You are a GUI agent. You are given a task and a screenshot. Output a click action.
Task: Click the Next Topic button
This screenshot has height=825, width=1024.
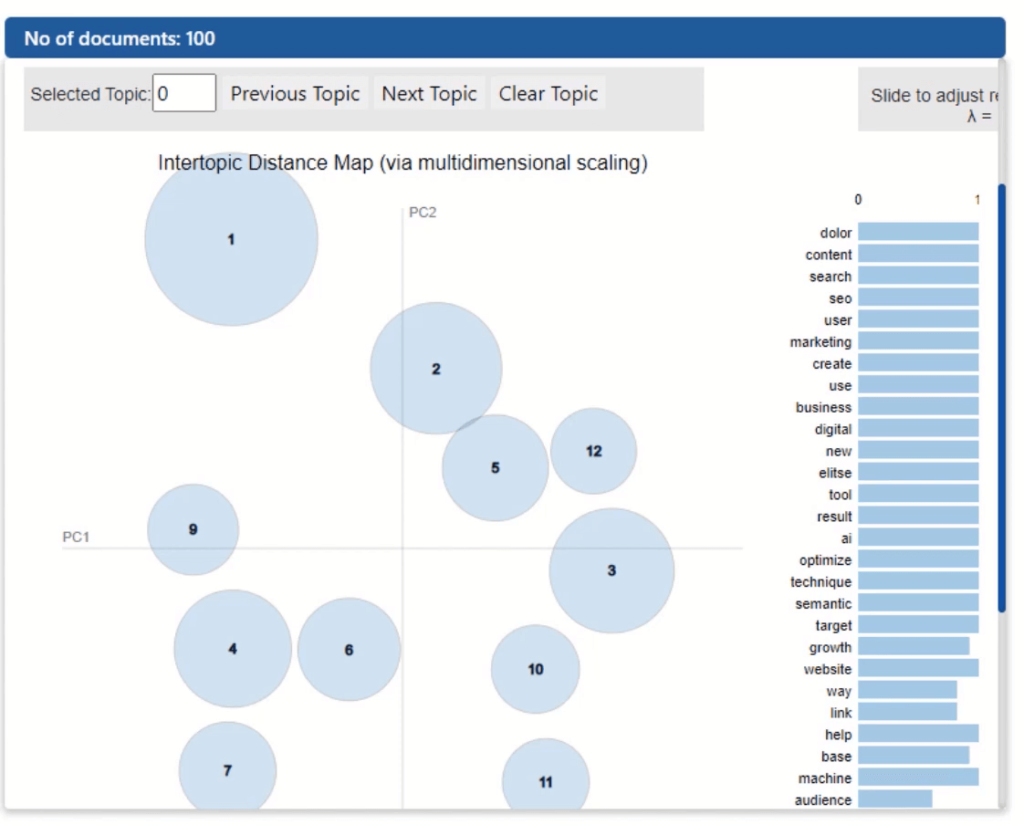coord(429,93)
